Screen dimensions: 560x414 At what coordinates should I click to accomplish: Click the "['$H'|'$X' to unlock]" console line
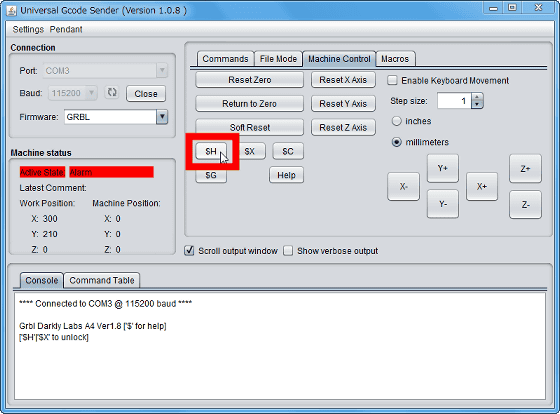tap(54, 337)
